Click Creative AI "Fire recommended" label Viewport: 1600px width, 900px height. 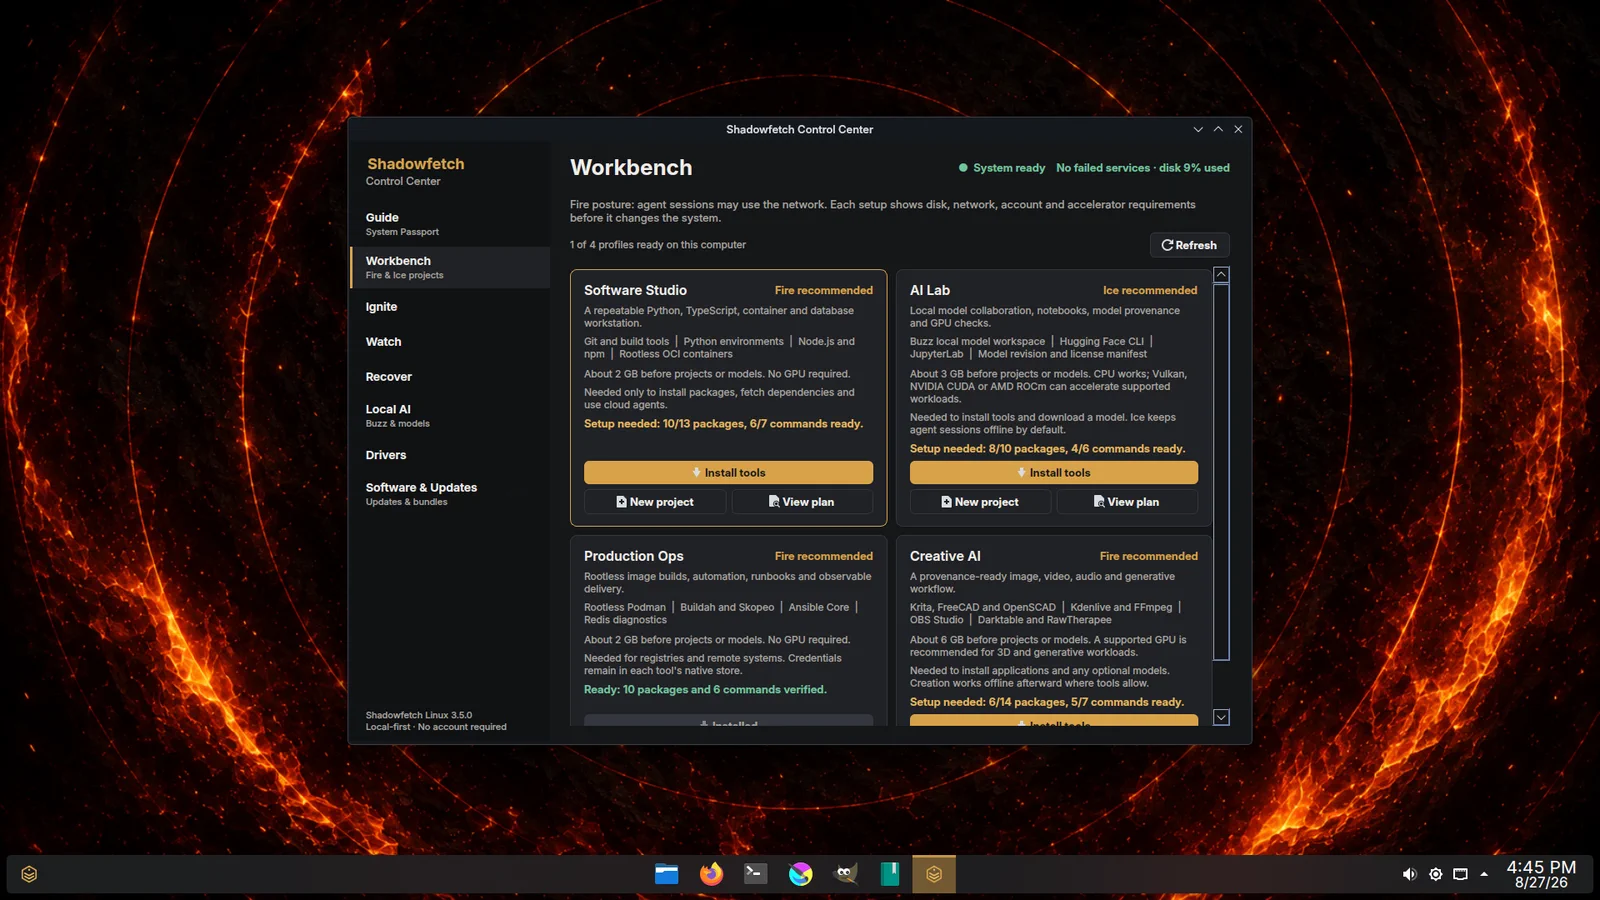tap(1149, 557)
